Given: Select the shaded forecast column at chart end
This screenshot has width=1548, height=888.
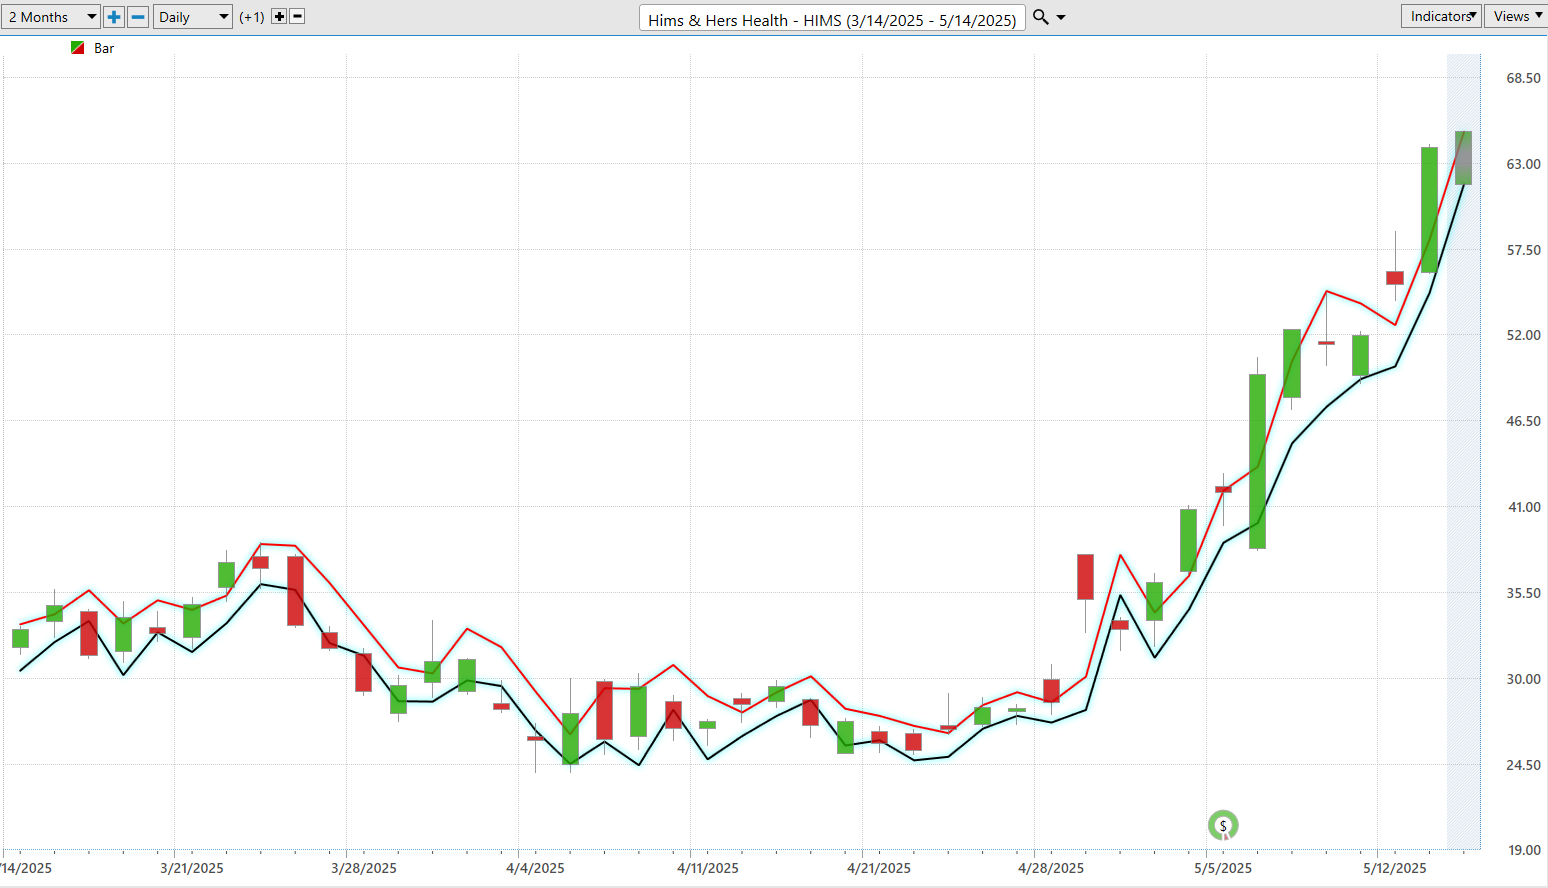Looking at the screenshot, I should tap(1464, 452).
